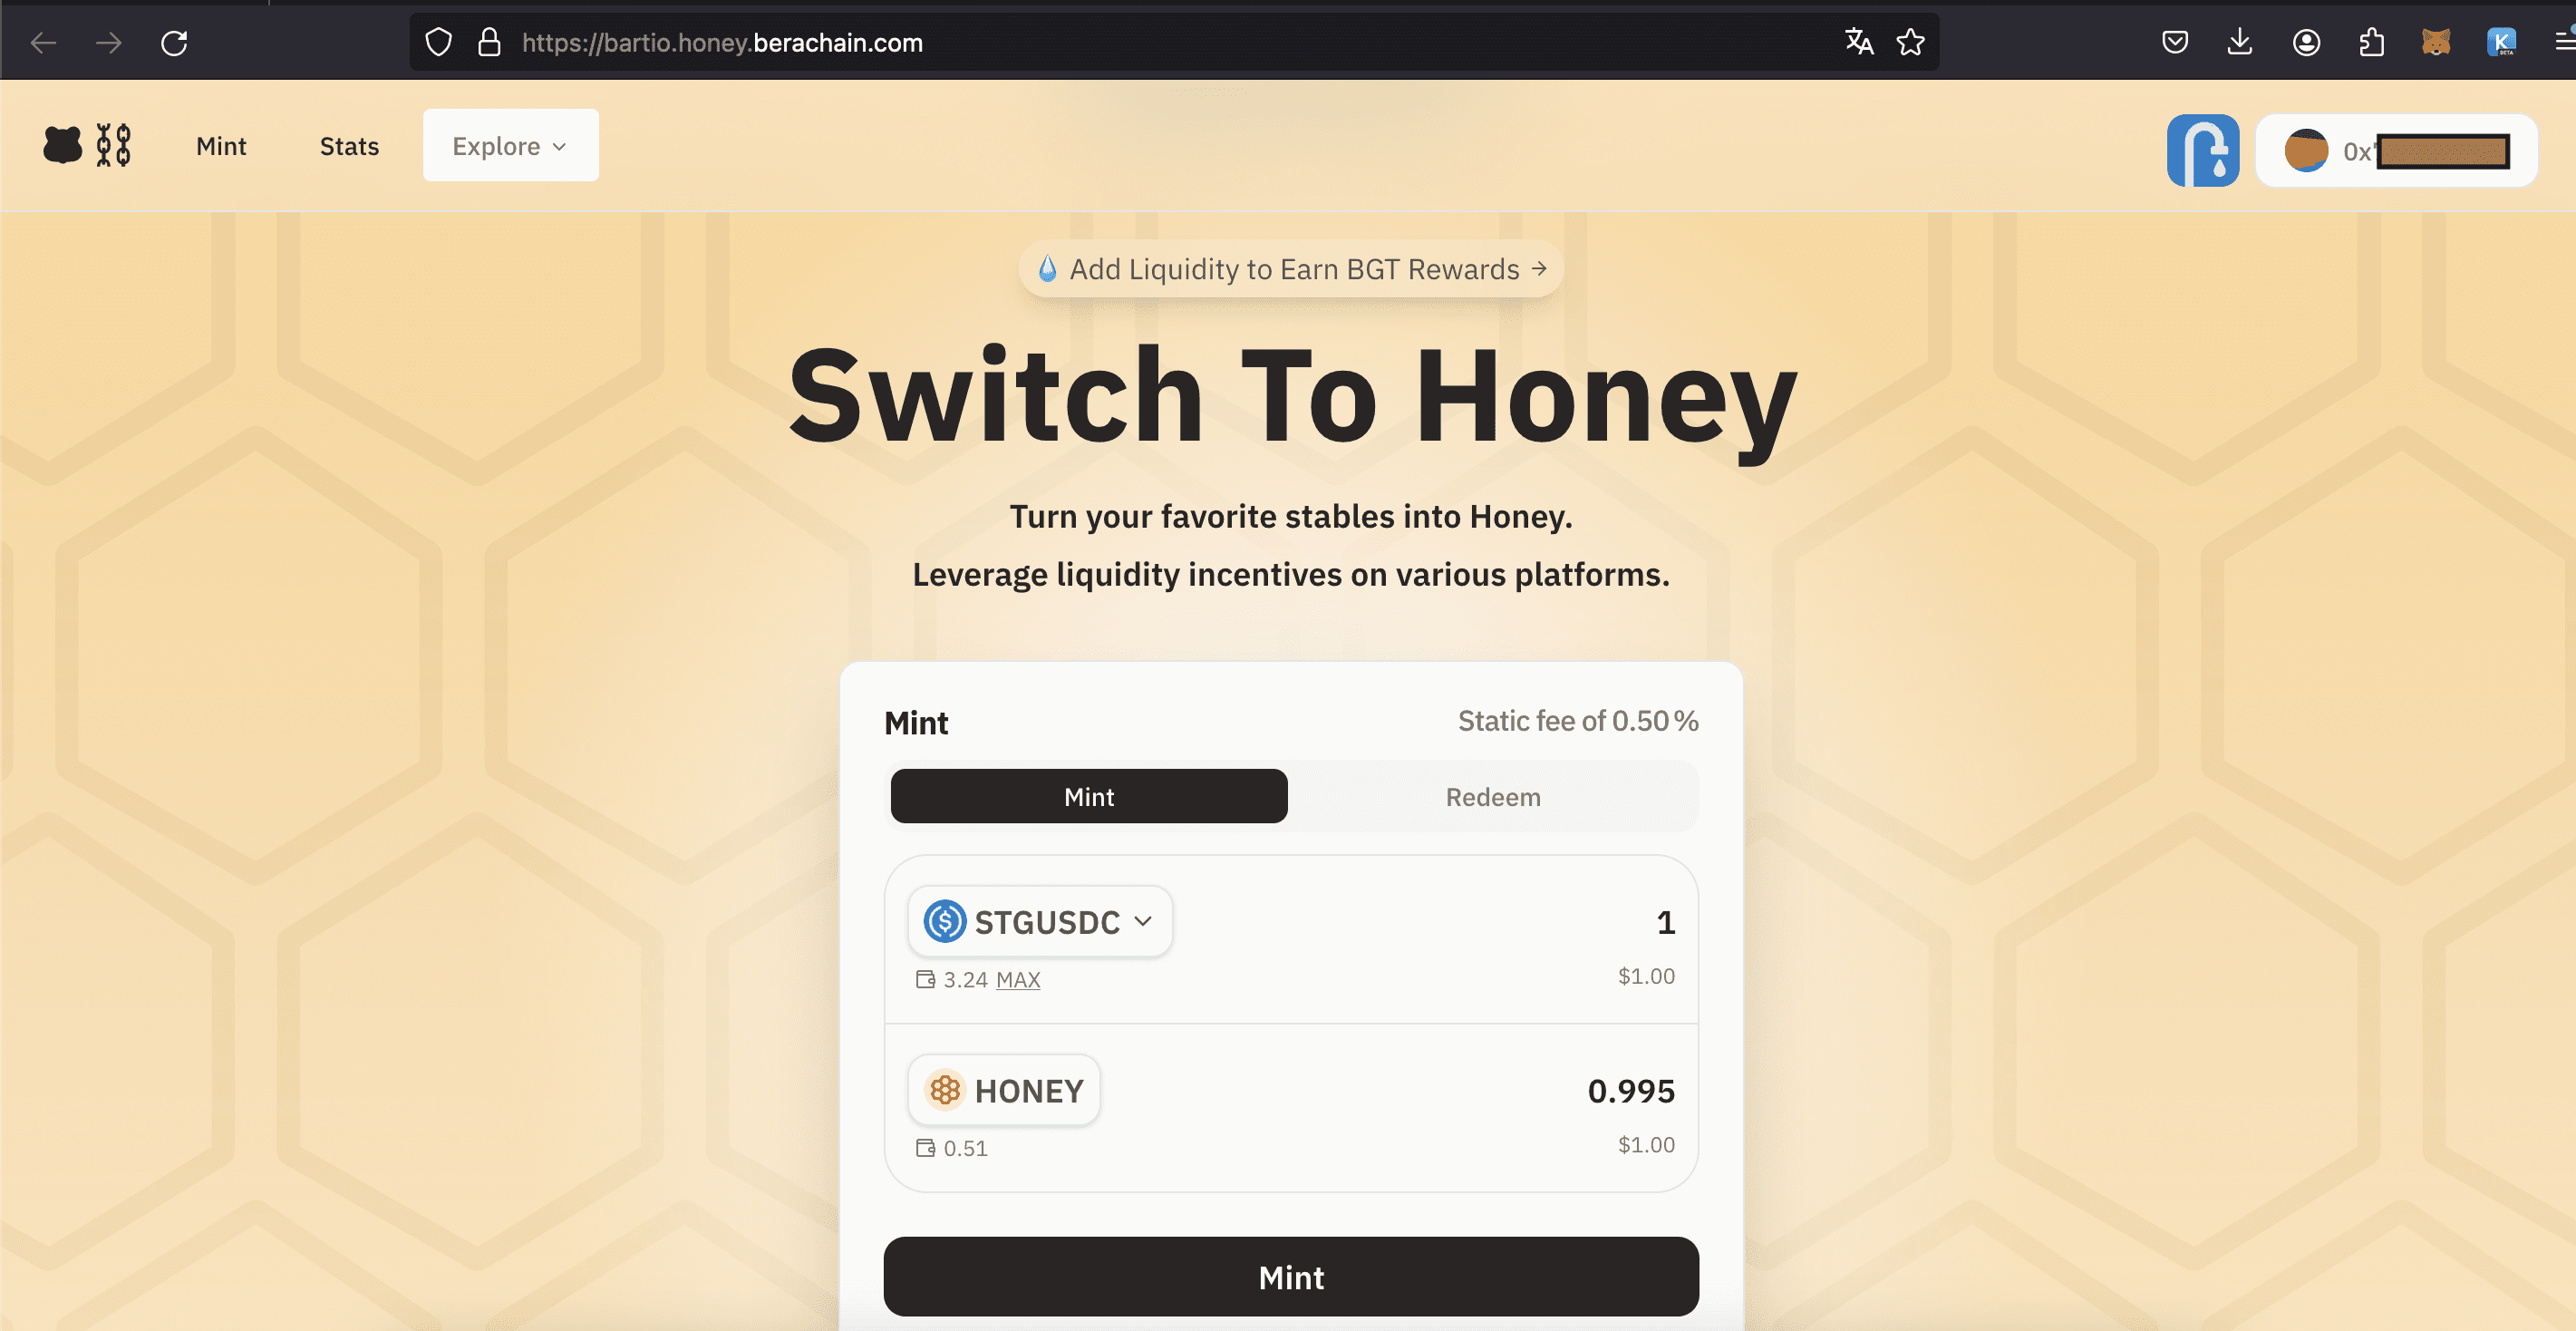Image resolution: width=2576 pixels, height=1331 pixels.
Task: Open the browser downloads icon
Action: point(2240,42)
